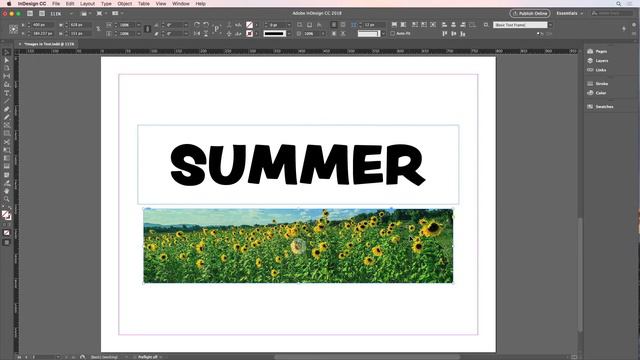
Task: Open the view options dropdown in app bar
Action: (87, 13)
